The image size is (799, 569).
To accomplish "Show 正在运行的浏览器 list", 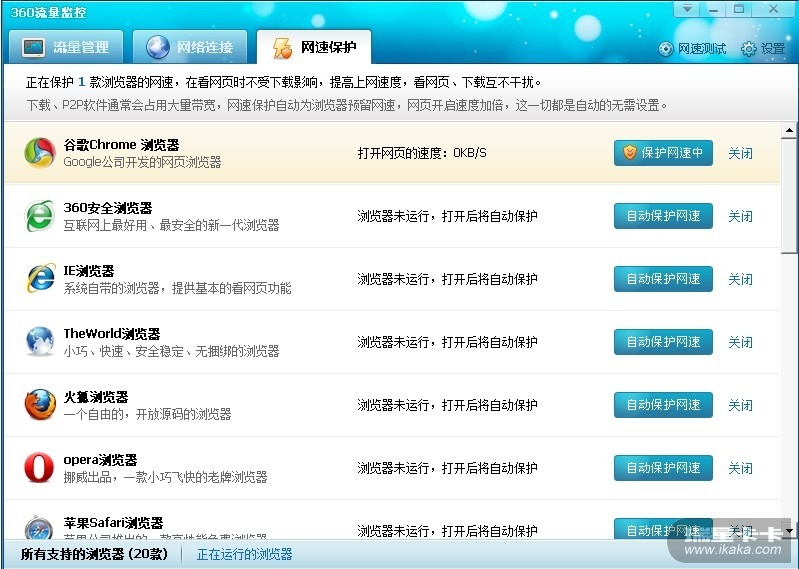I will point(245,554).
